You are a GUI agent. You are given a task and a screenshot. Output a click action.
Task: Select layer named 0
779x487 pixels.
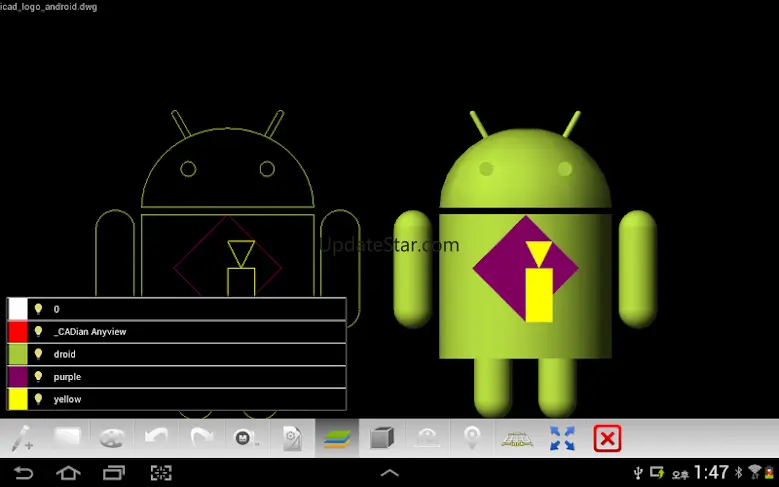point(57,309)
